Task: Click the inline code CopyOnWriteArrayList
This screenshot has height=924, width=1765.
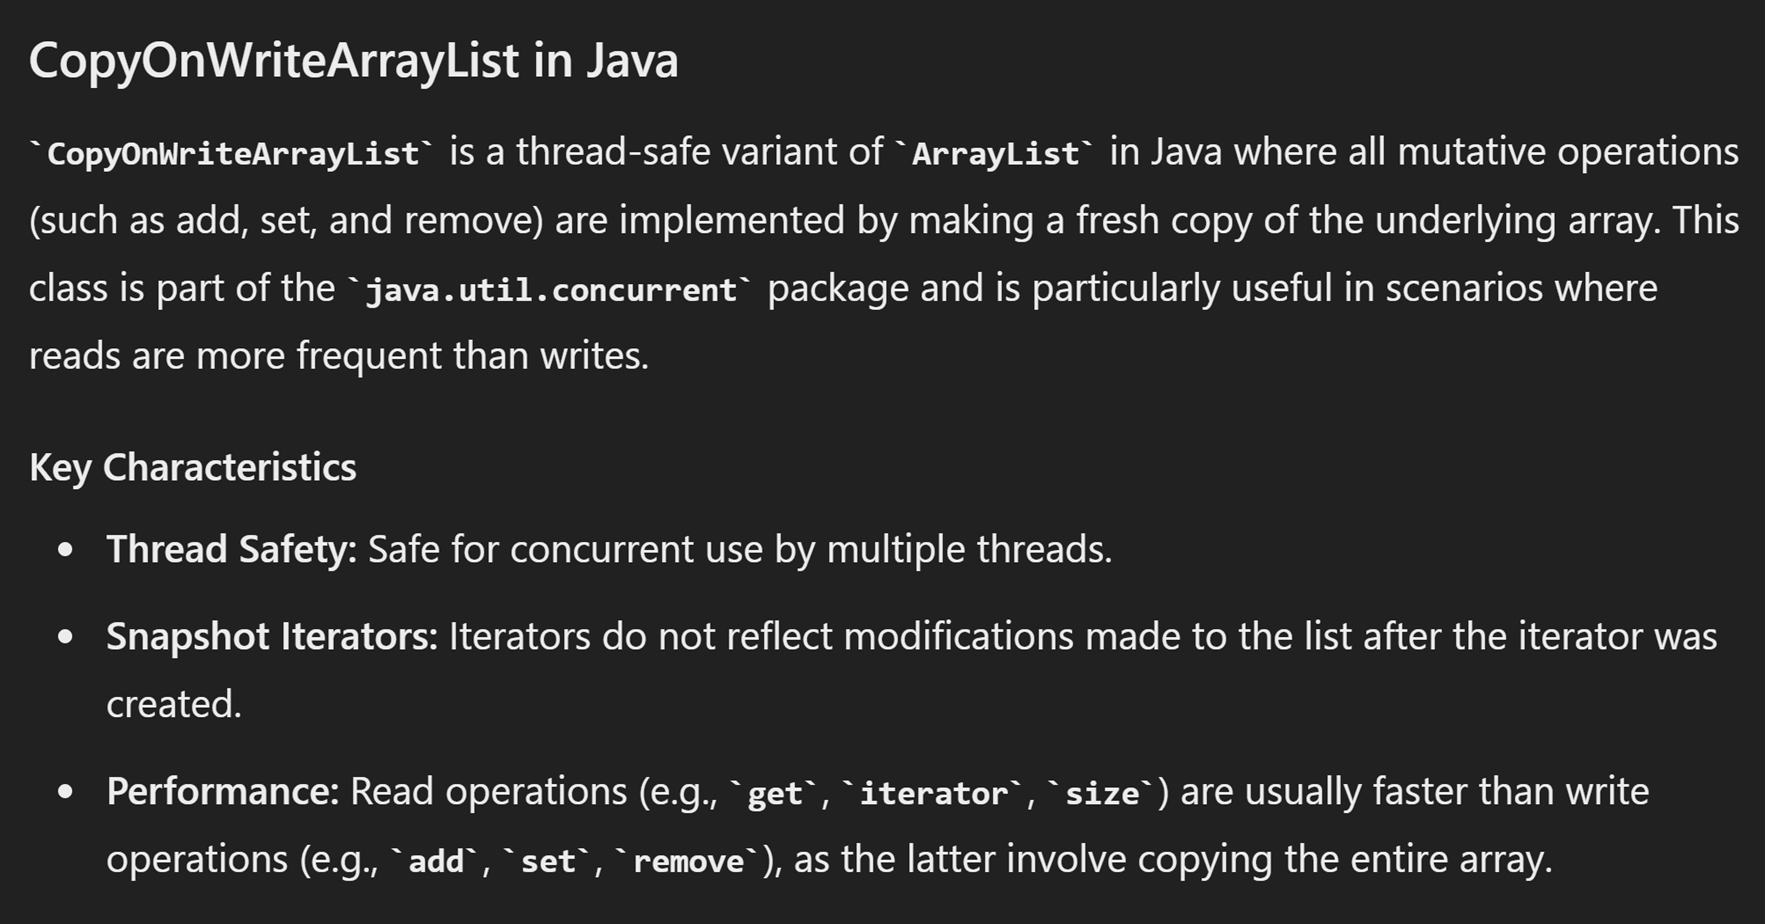Action: (232, 153)
